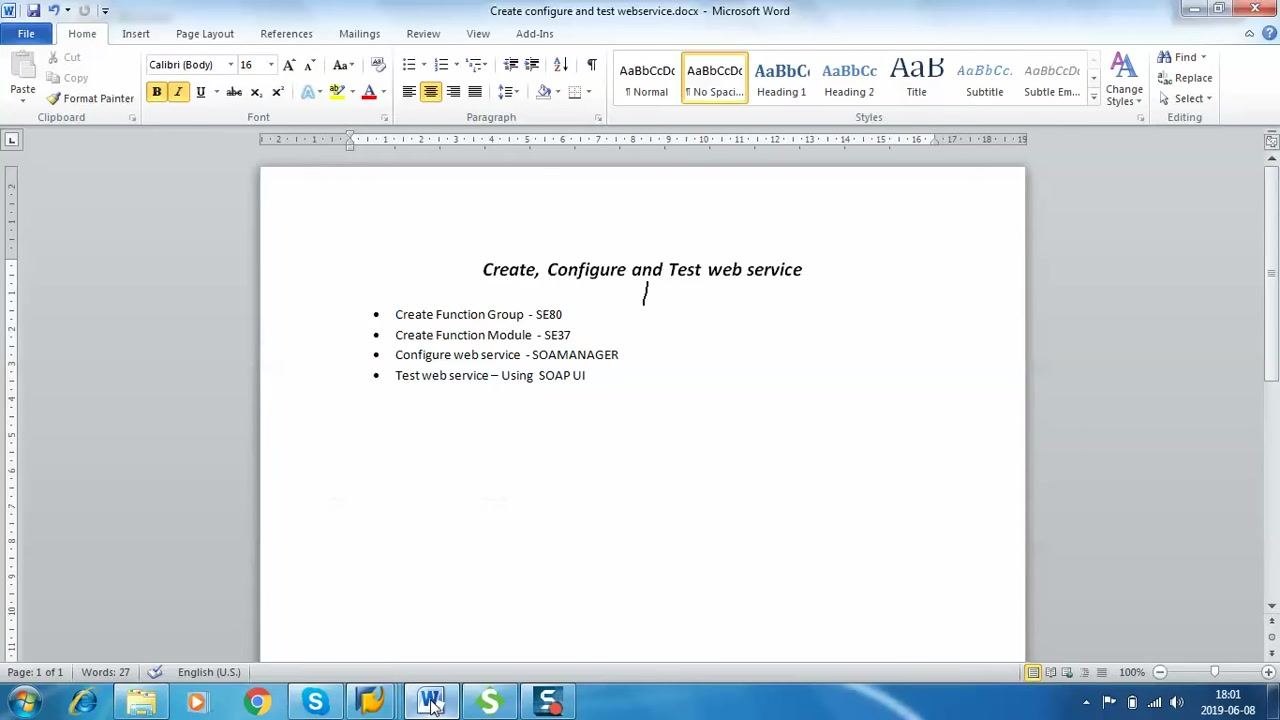Open the font size dropdown
Viewport: 1280px width, 720px height.
click(270, 65)
